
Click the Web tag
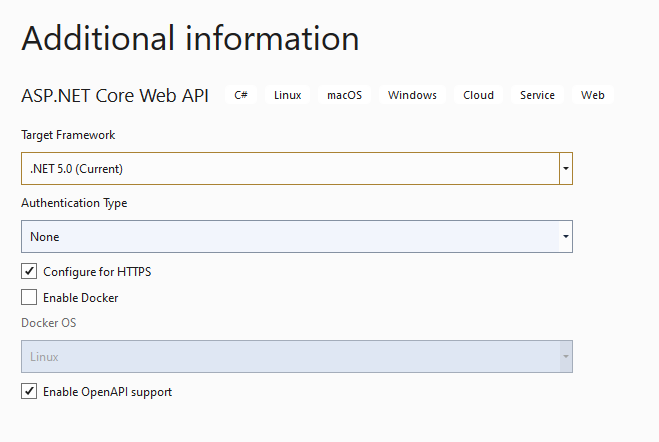coord(593,95)
